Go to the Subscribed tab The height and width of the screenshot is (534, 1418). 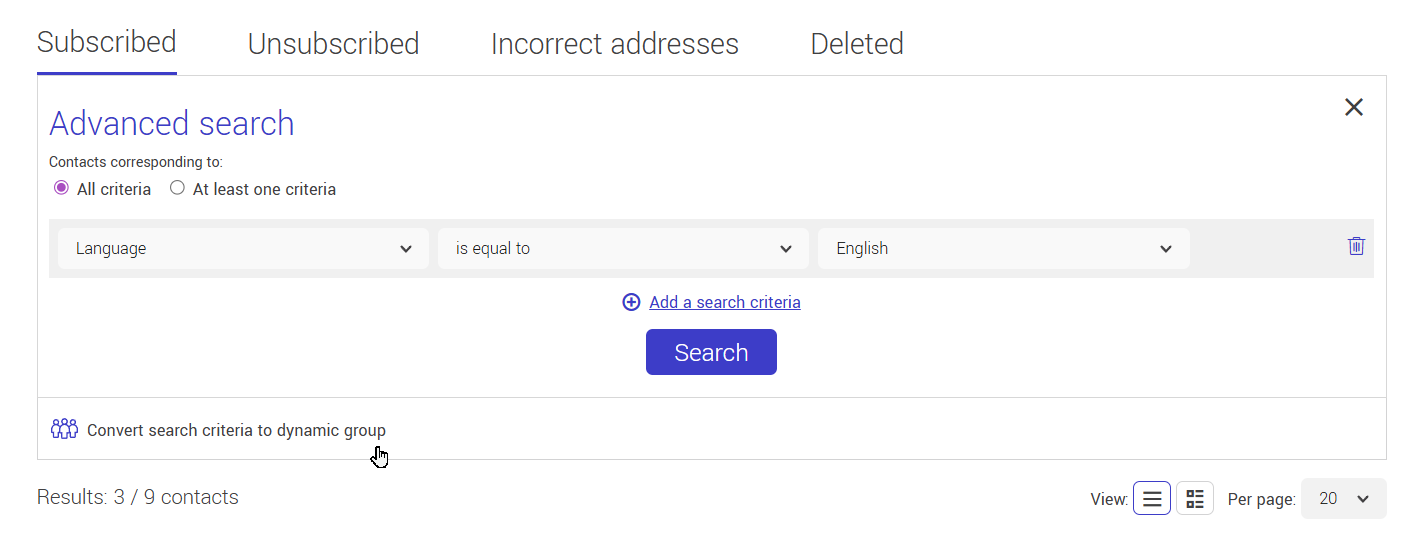(x=107, y=43)
